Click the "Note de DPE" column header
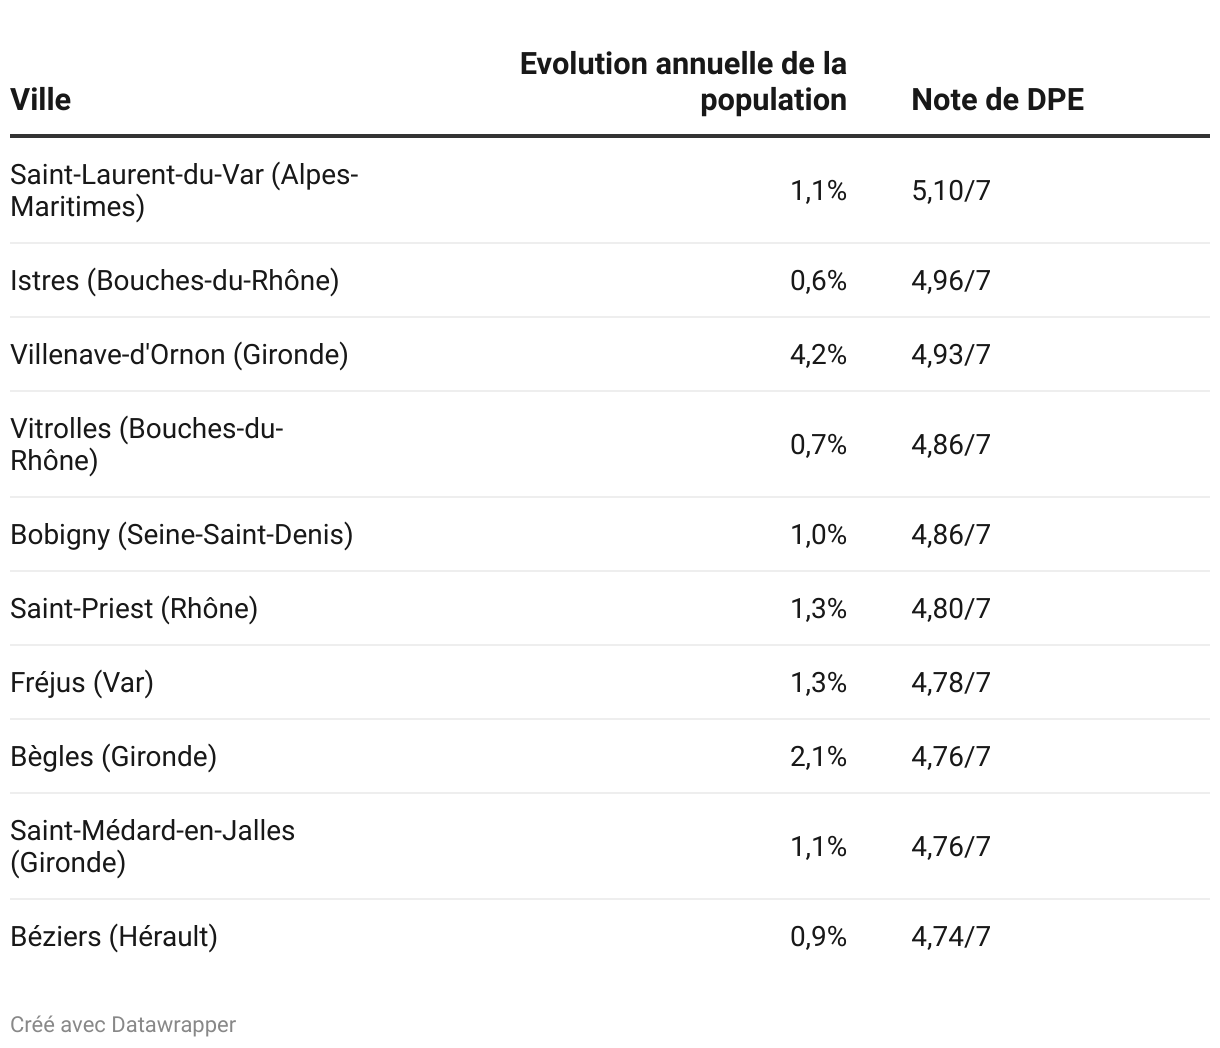Viewport: 1220px width, 1048px height. click(997, 100)
